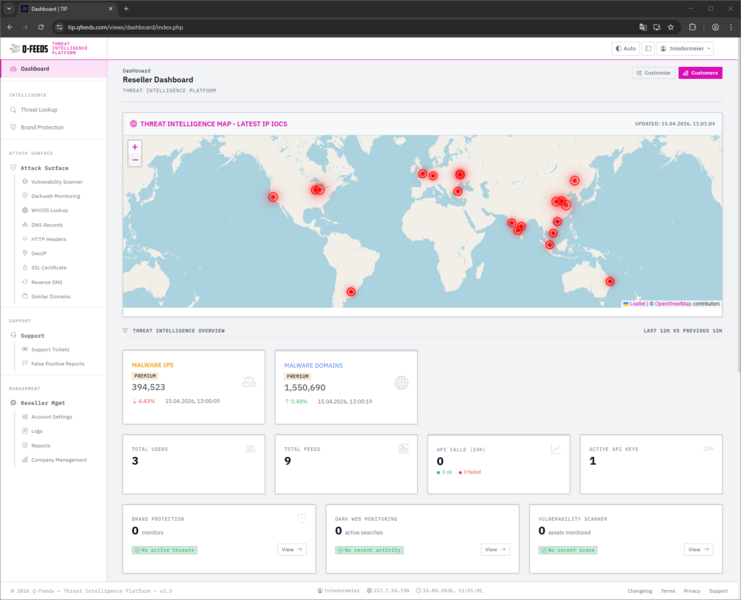The width and height of the screenshot is (741, 600).
Task: Zoom out on the threat map
Action: (135, 160)
